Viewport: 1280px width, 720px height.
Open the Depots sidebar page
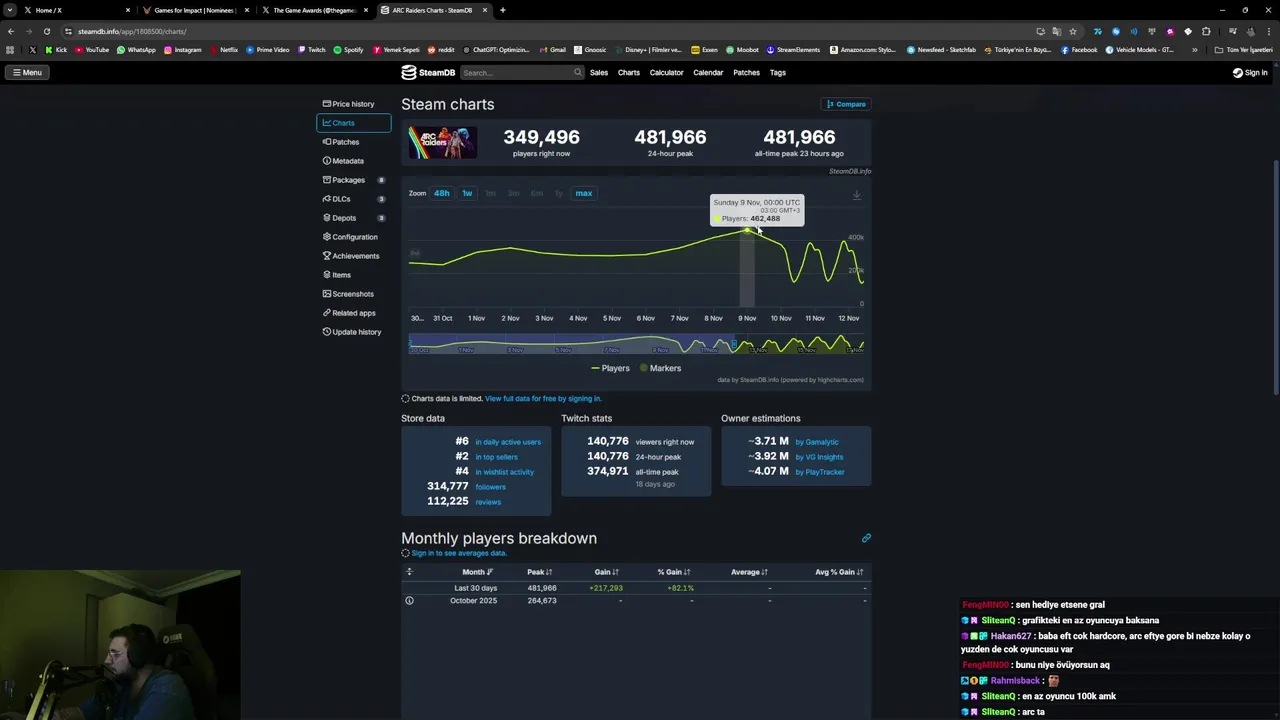click(x=339, y=218)
